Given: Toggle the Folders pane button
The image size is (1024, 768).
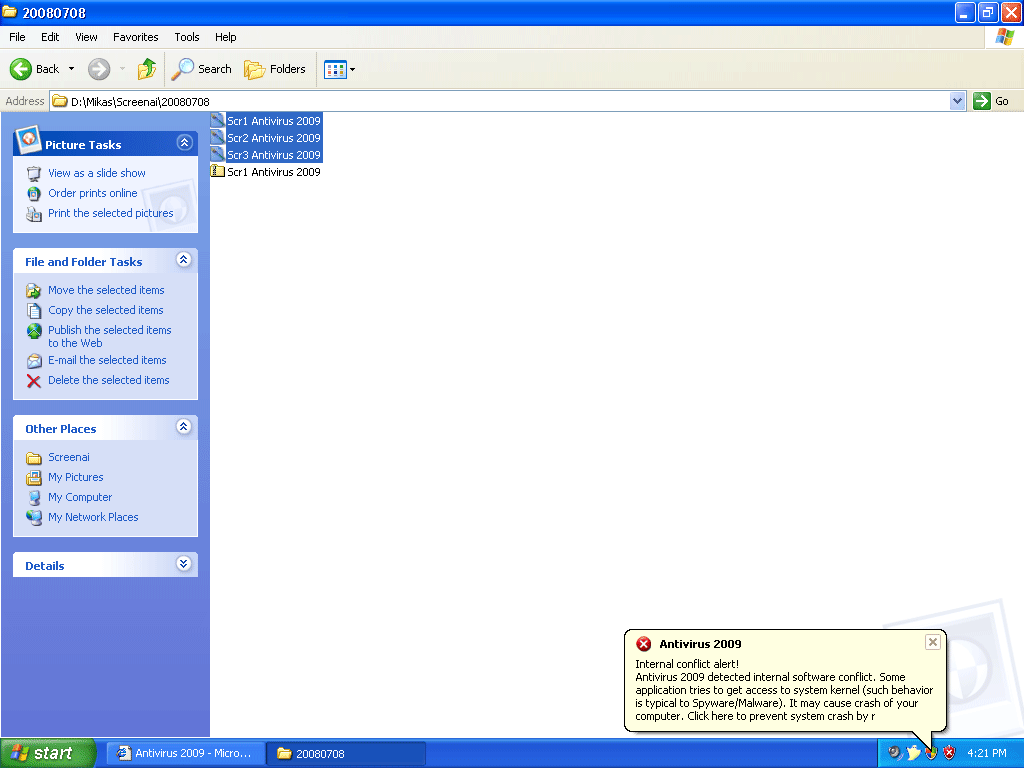Looking at the screenshot, I should 275,69.
